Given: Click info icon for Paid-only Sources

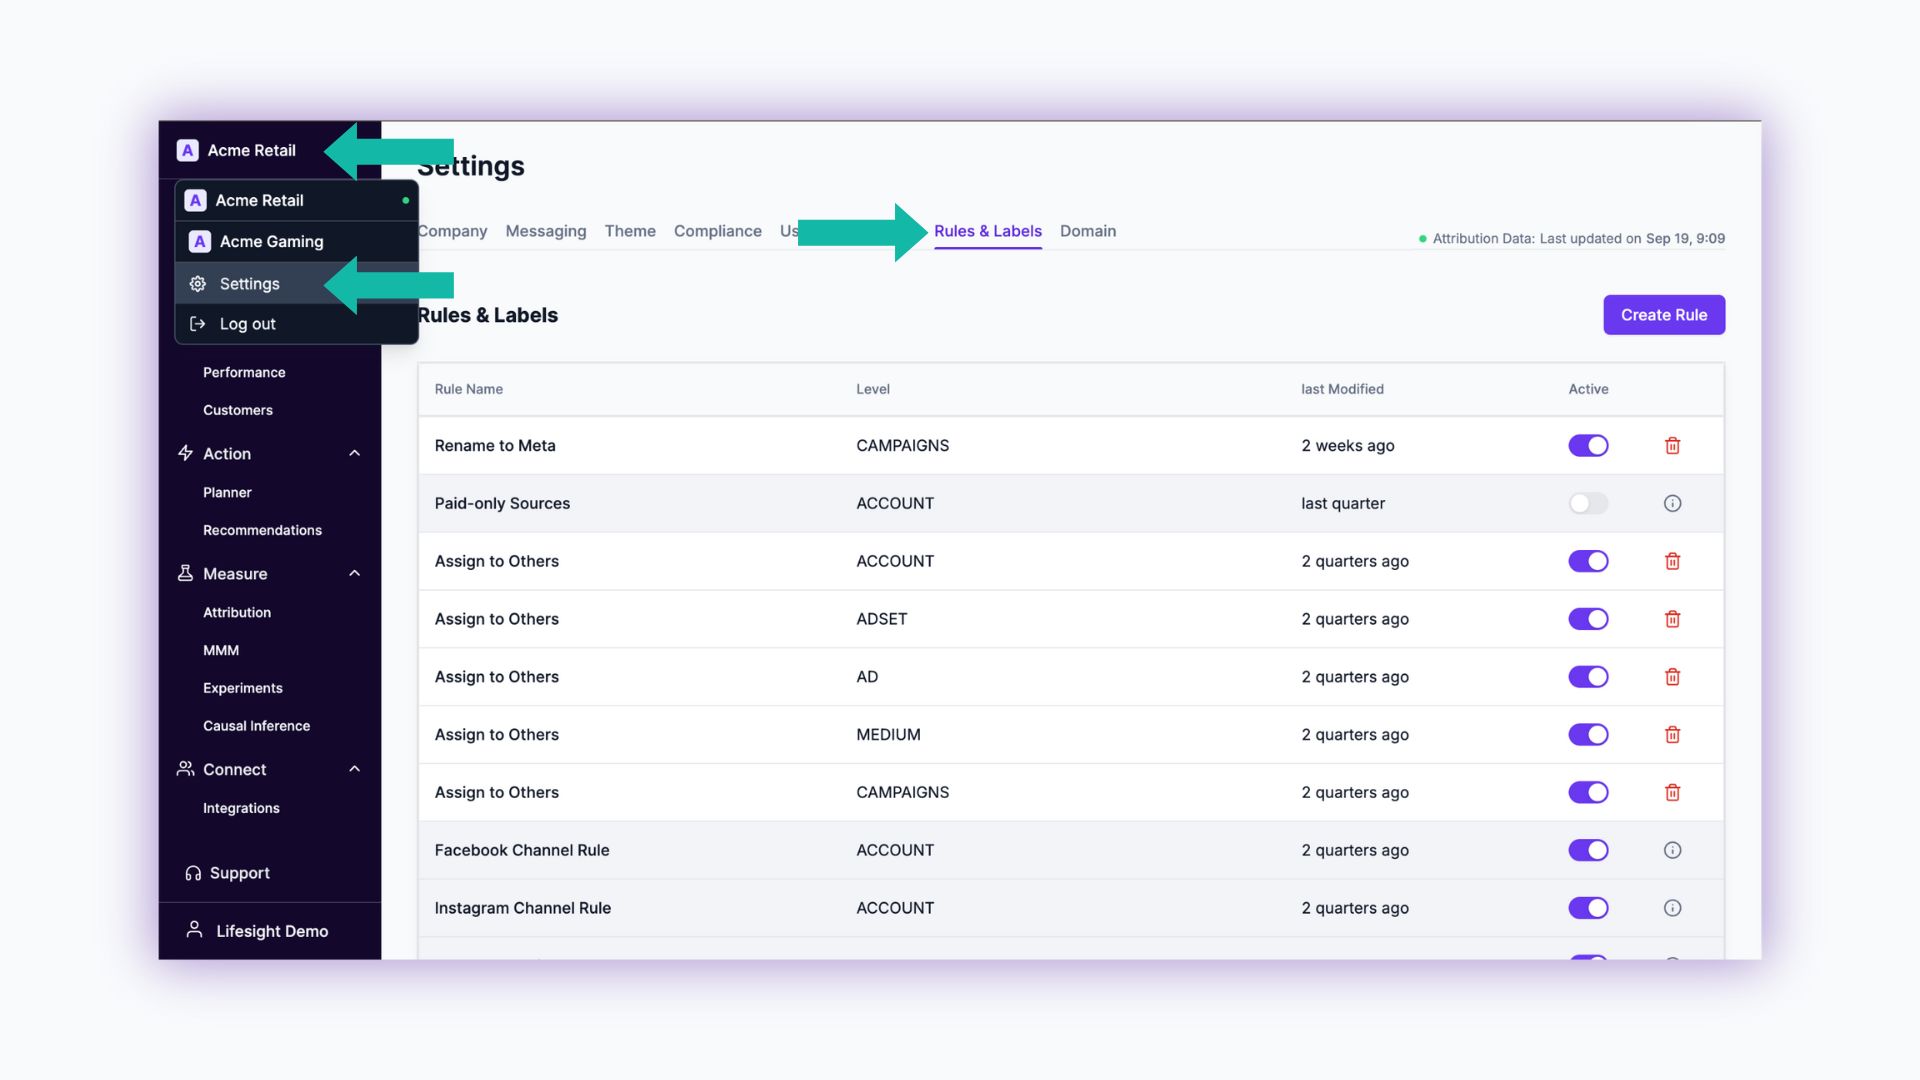Looking at the screenshot, I should tap(1672, 504).
